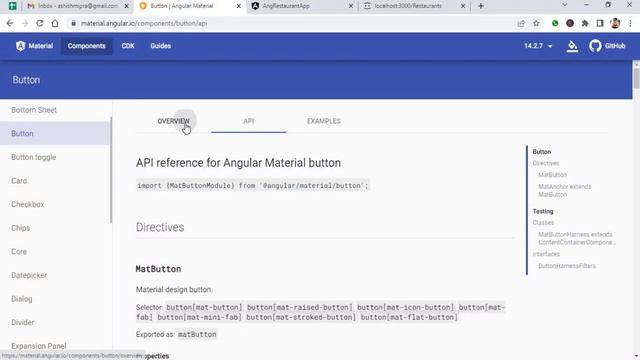This screenshot has width=640, height=360.
Task: Switch to the Gmail Inbox tab
Action: (x=78, y=6)
